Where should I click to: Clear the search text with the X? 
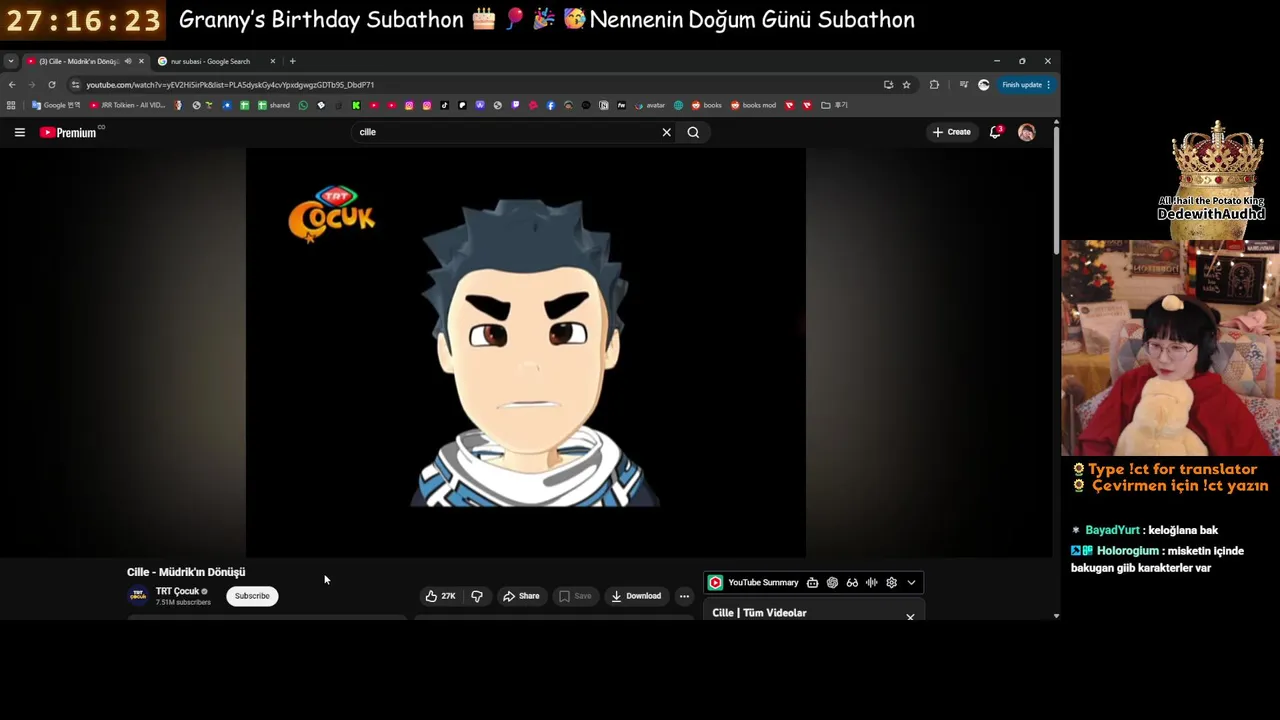coord(667,132)
